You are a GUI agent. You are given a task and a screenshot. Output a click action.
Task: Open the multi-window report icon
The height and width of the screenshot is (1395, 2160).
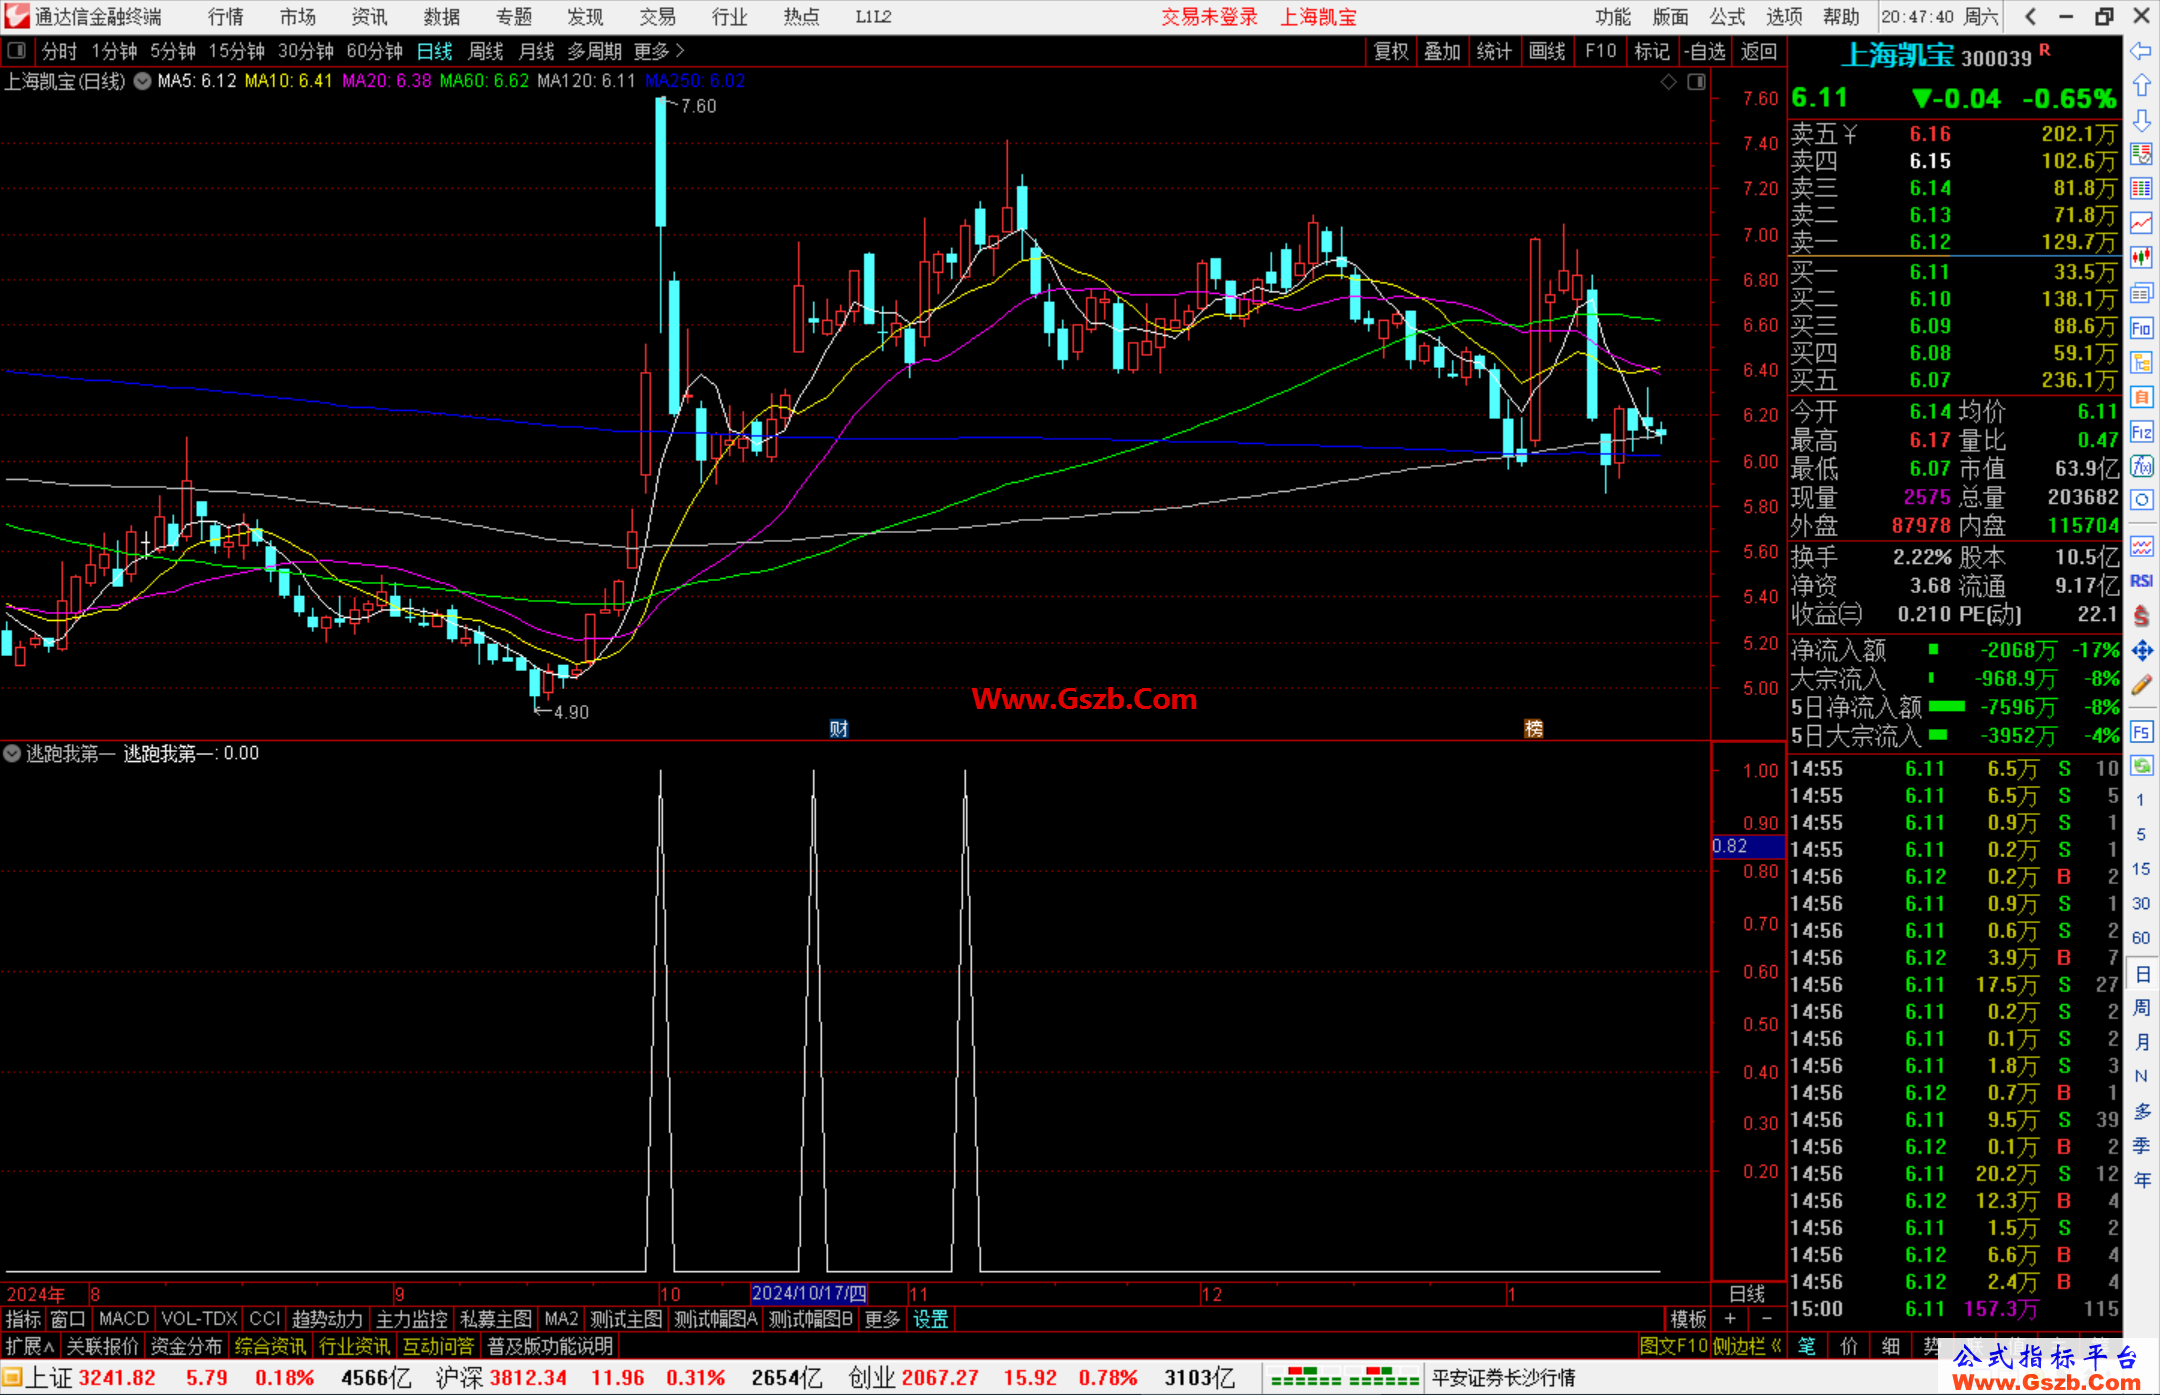pyautogui.click(x=2141, y=293)
